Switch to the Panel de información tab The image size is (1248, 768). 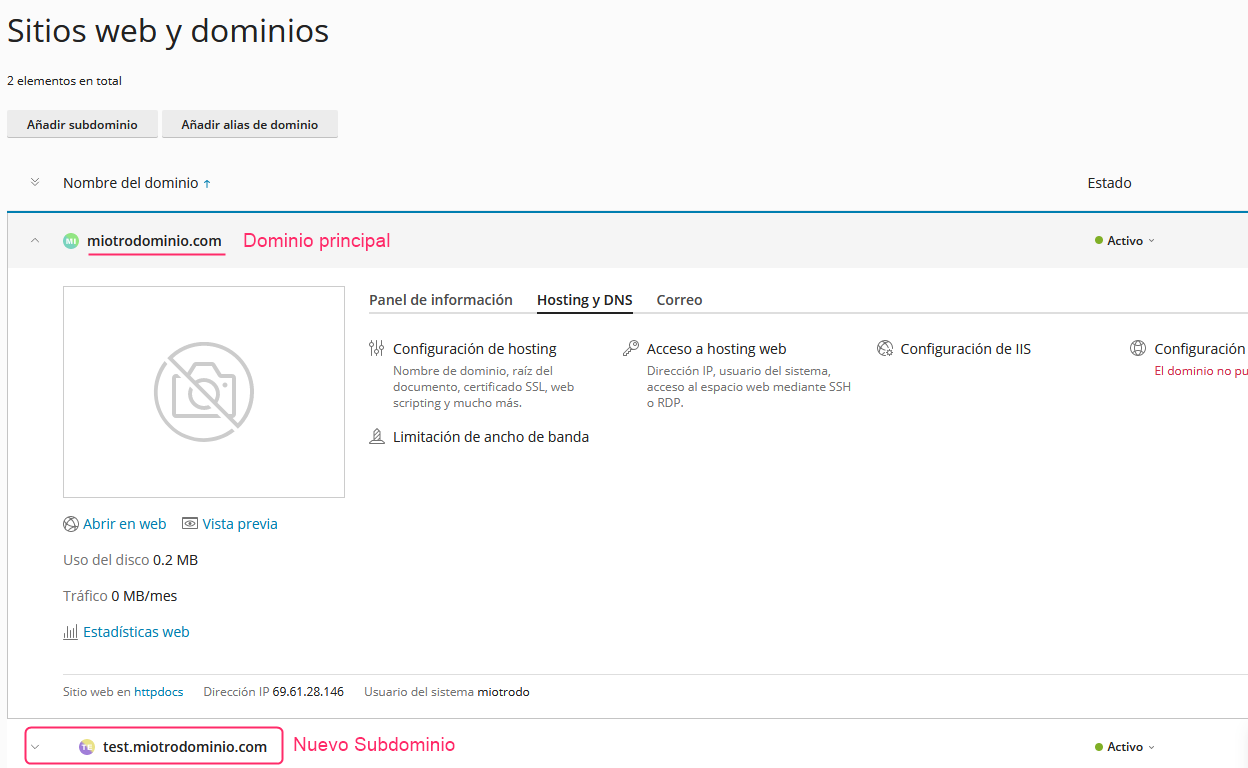pyautogui.click(x=440, y=300)
